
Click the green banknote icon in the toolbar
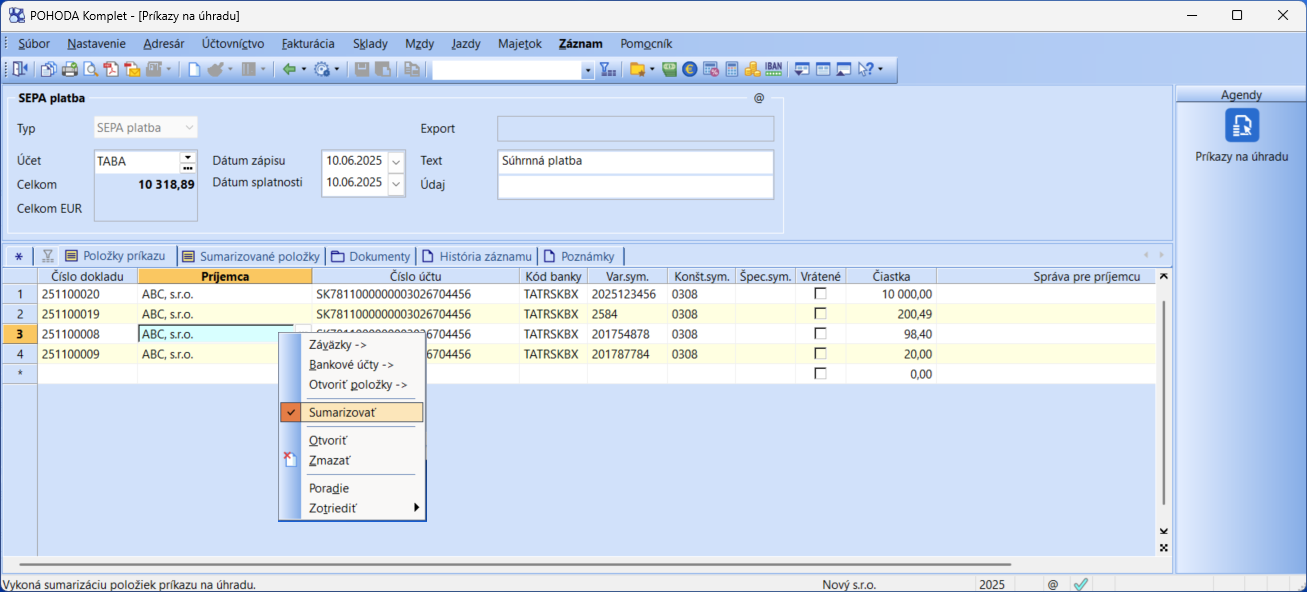click(669, 69)
